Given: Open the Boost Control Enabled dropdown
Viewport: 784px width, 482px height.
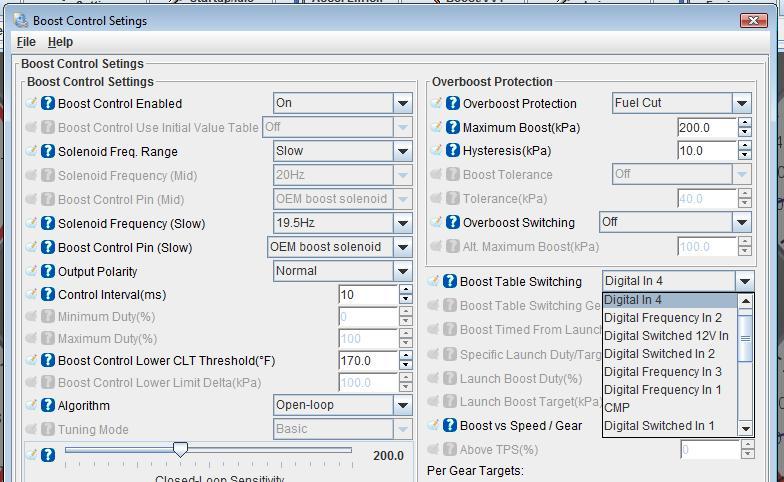Looking at the screenshot, I should pos(402,104).
